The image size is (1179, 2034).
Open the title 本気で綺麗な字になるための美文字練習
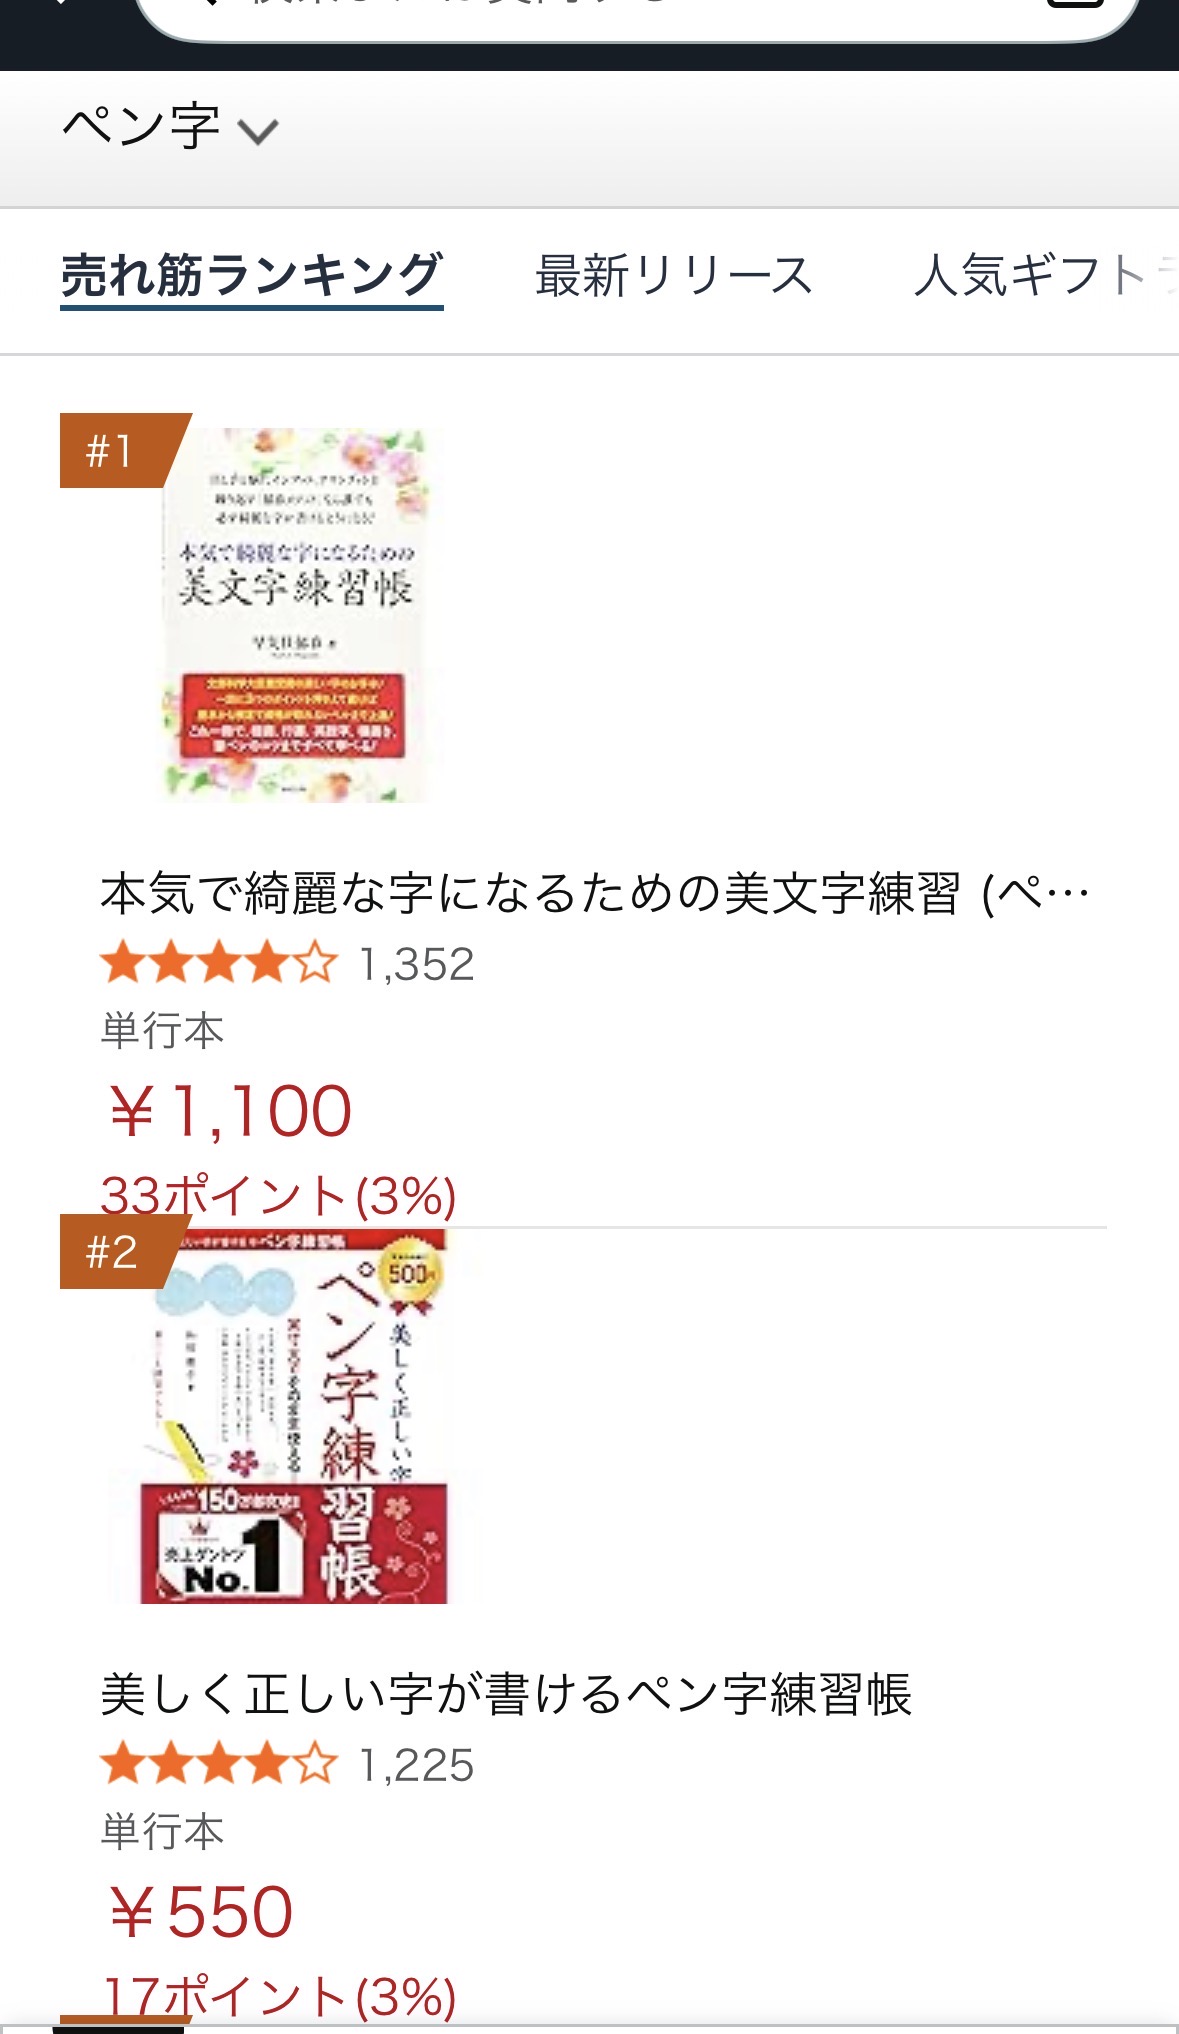(594, 893)
